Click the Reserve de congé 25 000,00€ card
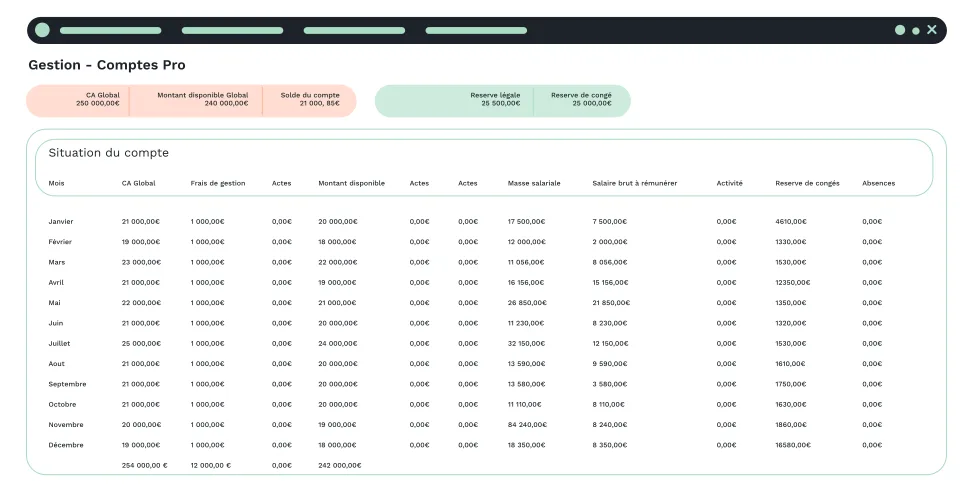This screenshot has width=971, height=500. pyautogui.click(x=582, y=100)
